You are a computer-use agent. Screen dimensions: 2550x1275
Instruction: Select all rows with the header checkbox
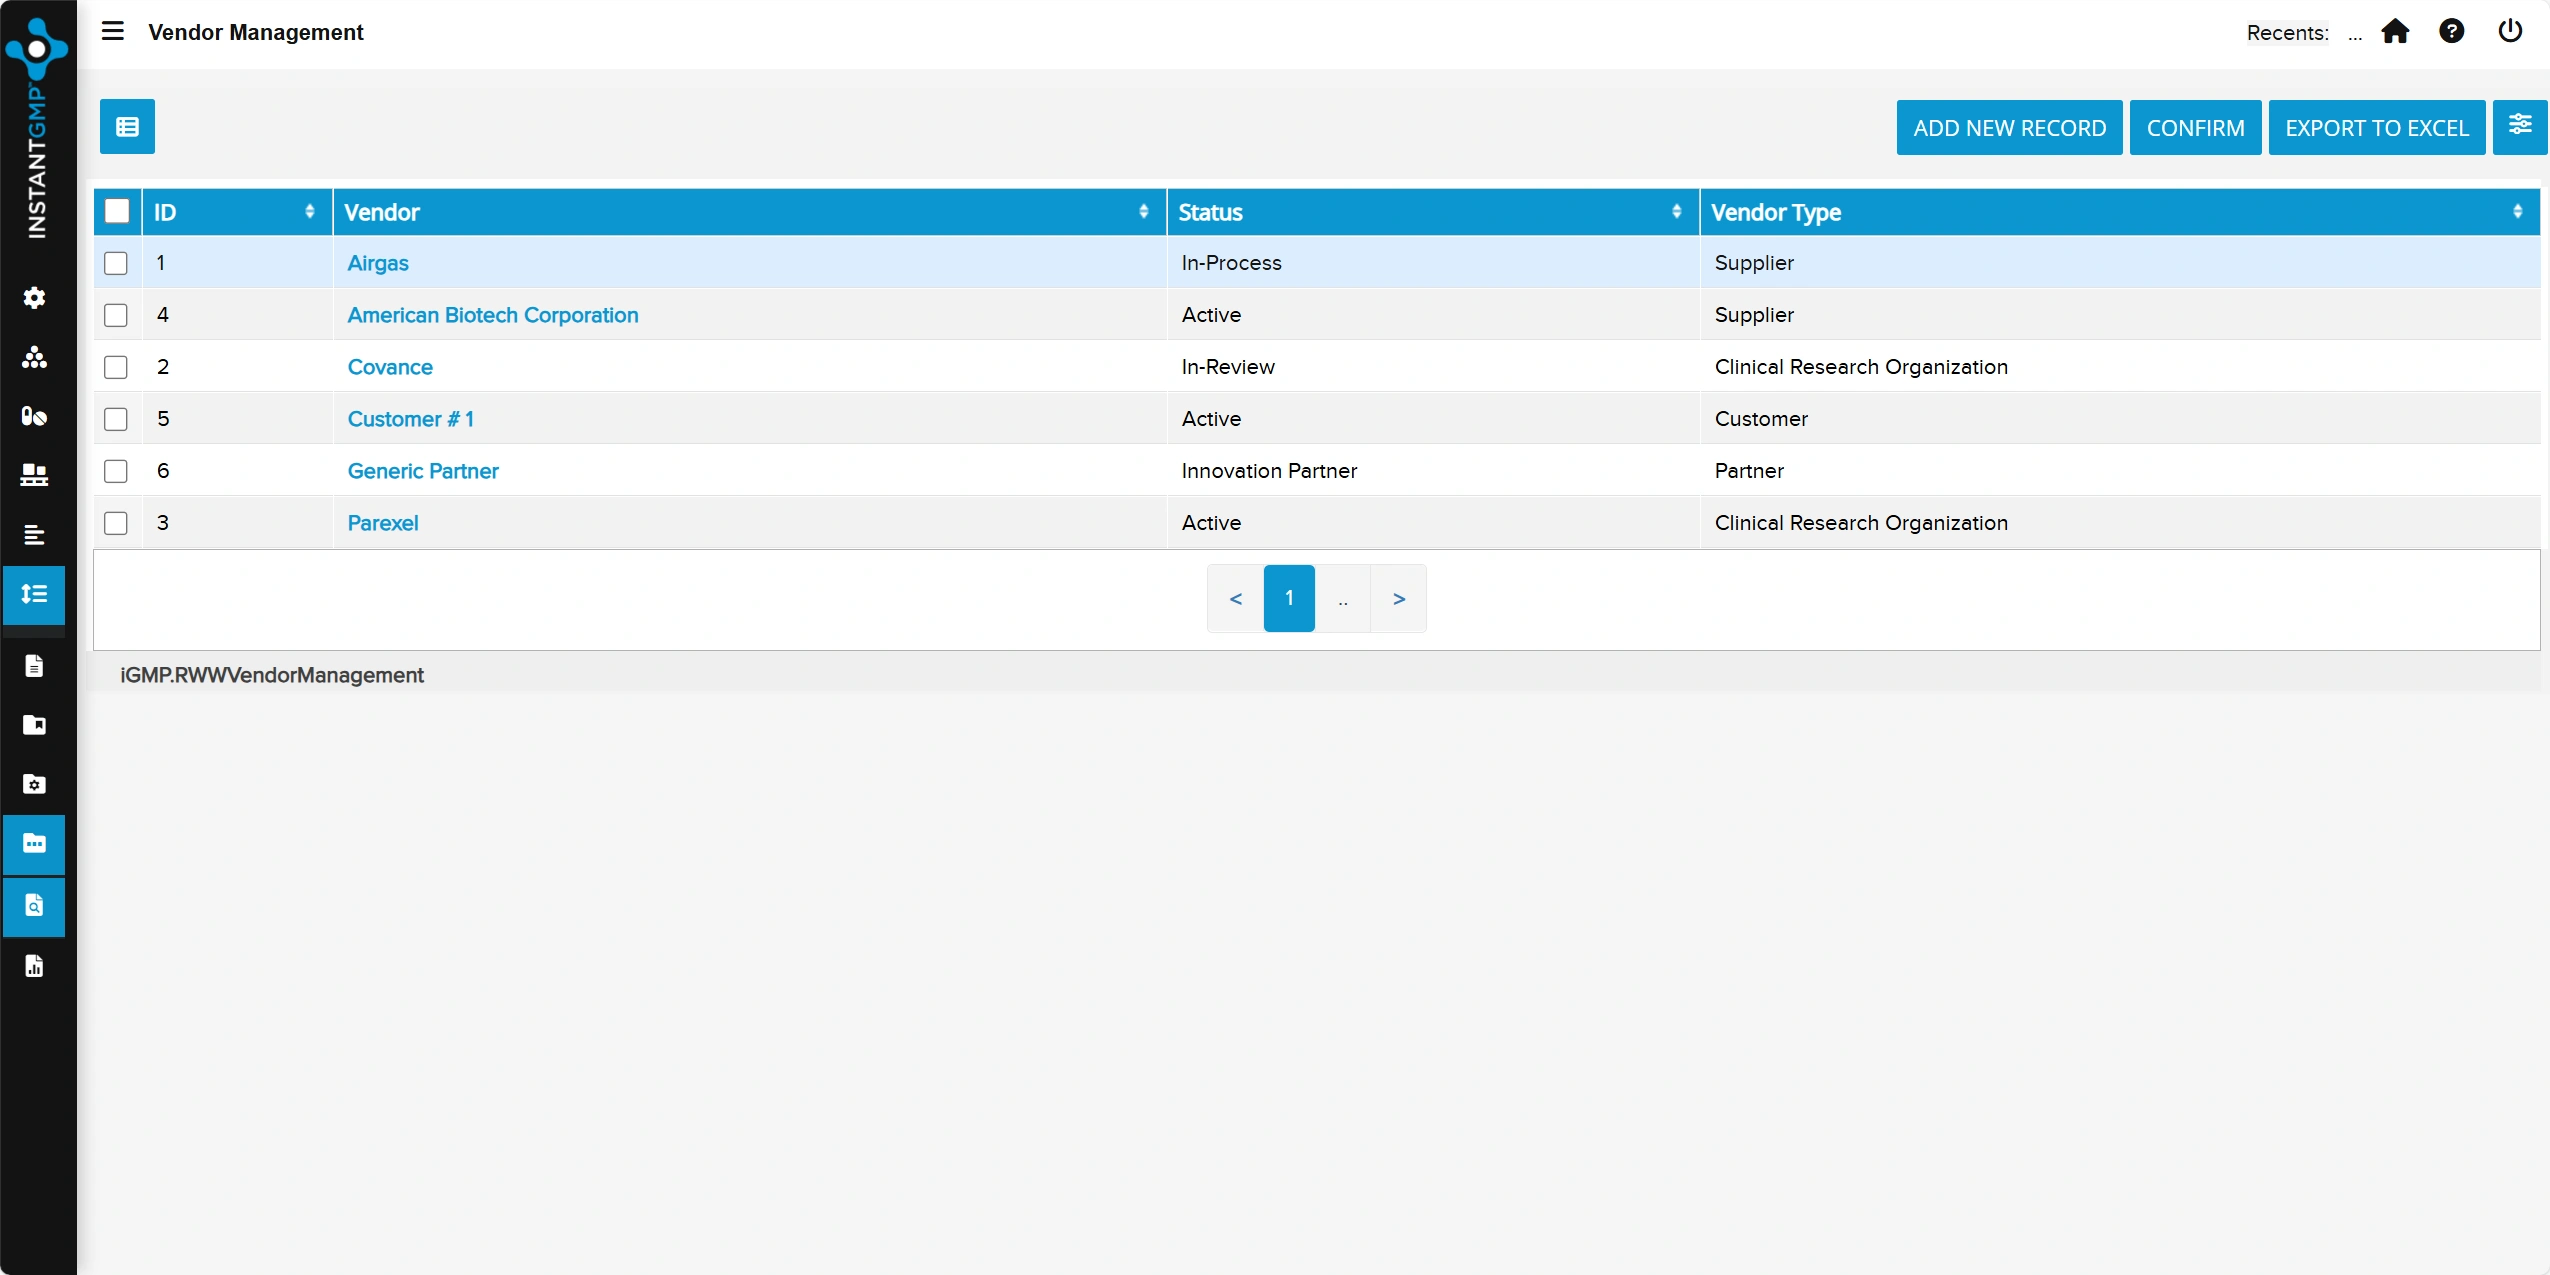(117, 211)
